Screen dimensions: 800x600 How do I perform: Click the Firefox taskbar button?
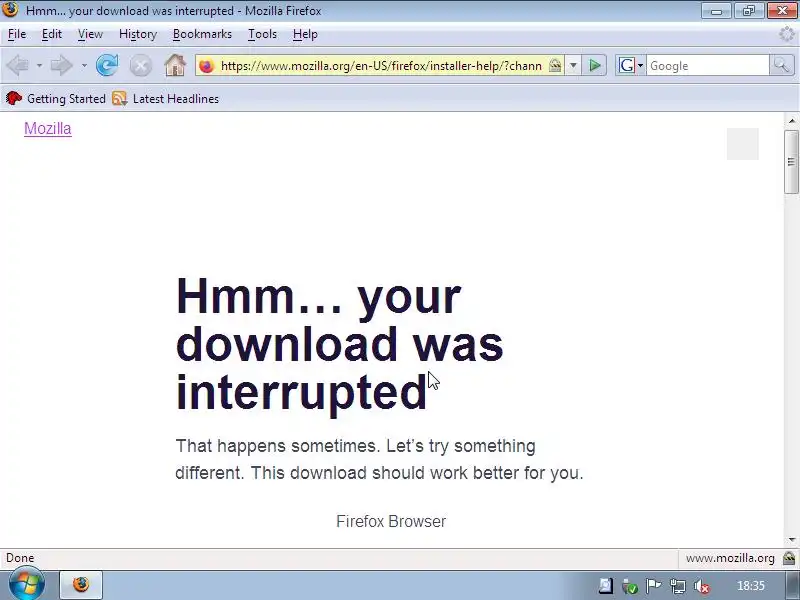(x=81, y=585)
